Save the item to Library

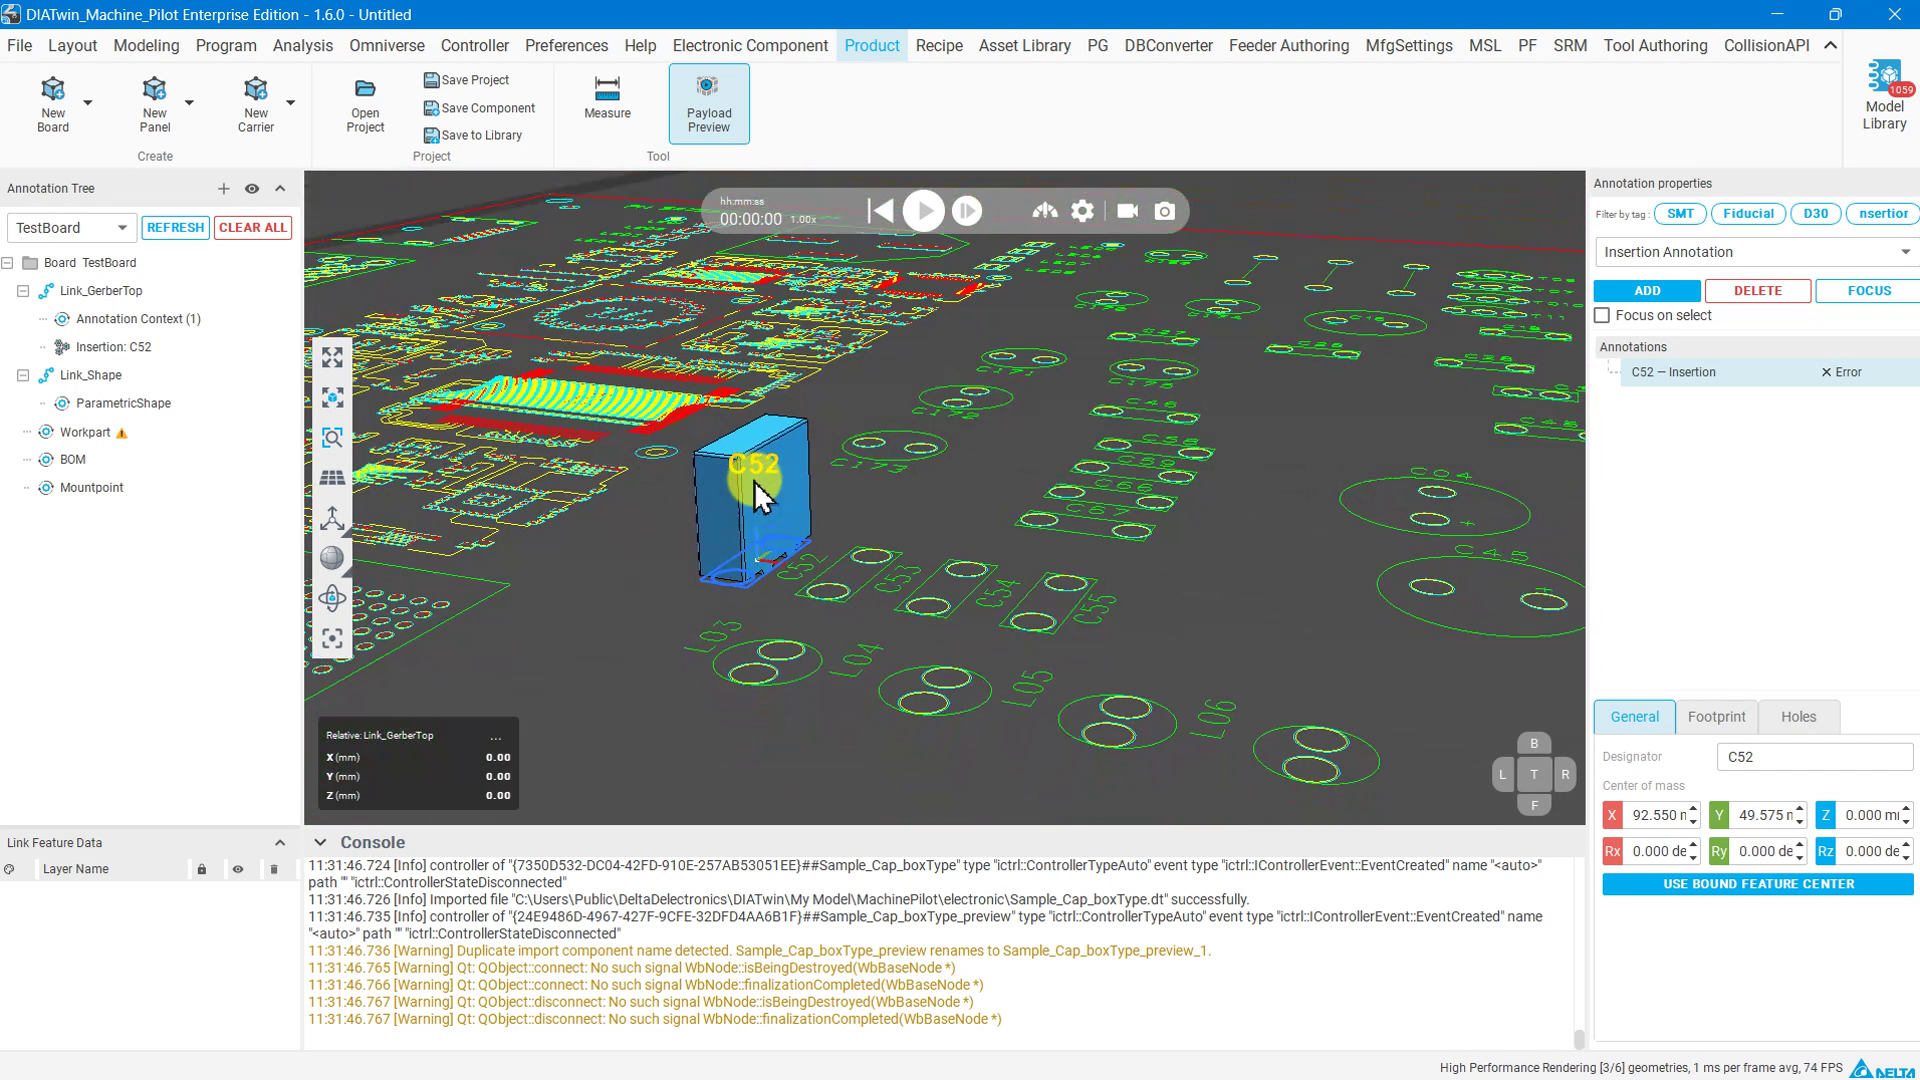point(472,135)
